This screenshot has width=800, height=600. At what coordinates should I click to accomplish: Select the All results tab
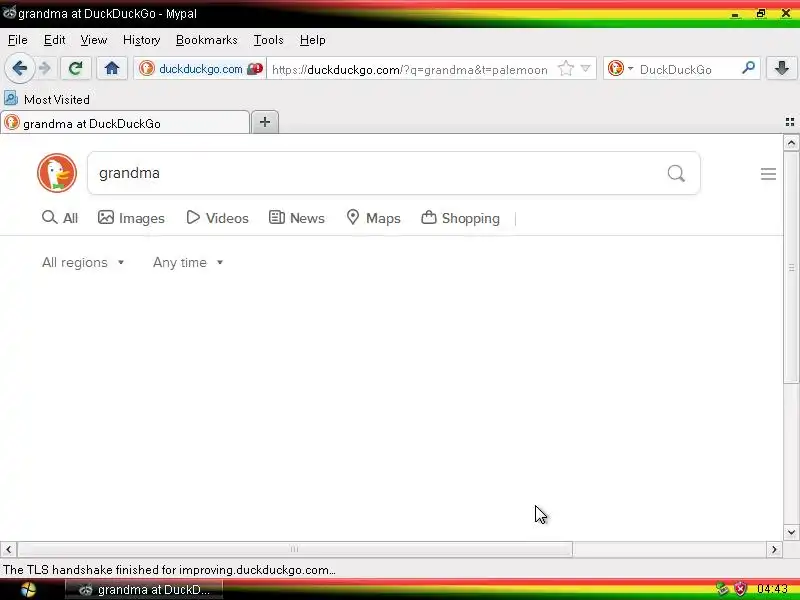pos(60,218)
